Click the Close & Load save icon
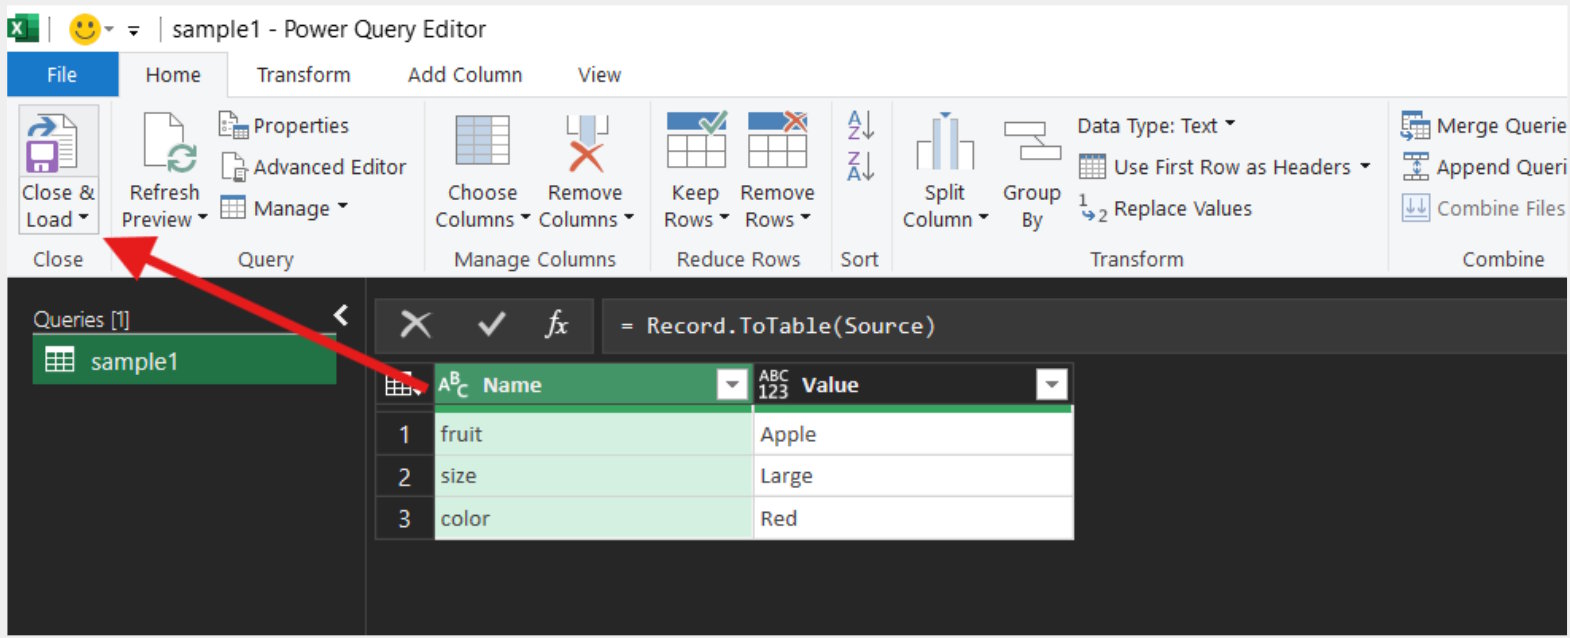 tap(52, 143)
